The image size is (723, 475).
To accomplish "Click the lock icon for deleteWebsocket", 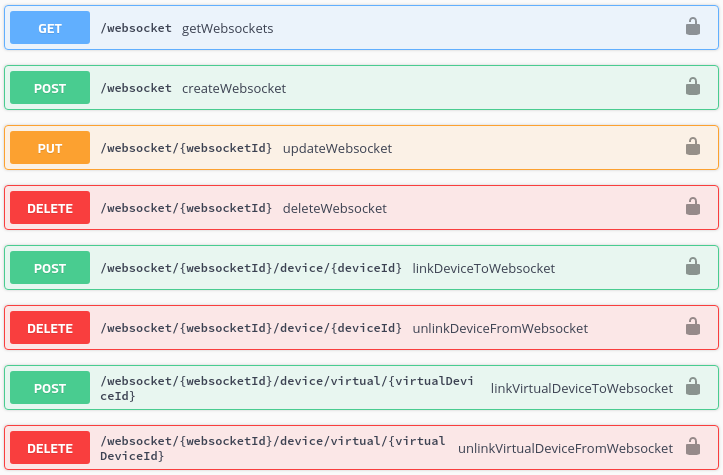I will click(692, 207).
